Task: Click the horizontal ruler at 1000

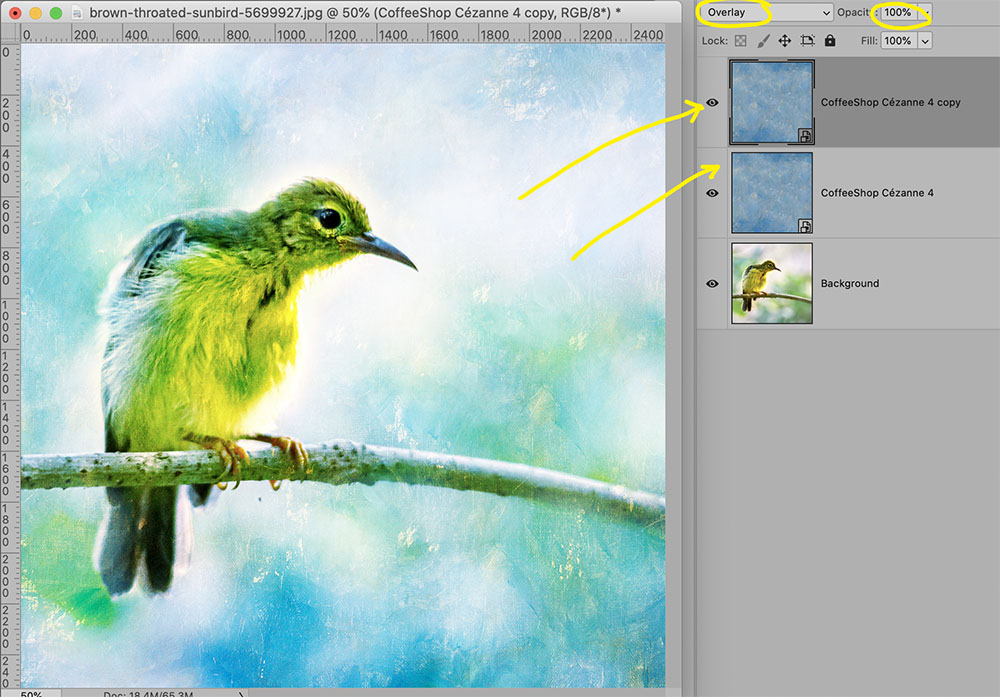Action: coord(291,35)
